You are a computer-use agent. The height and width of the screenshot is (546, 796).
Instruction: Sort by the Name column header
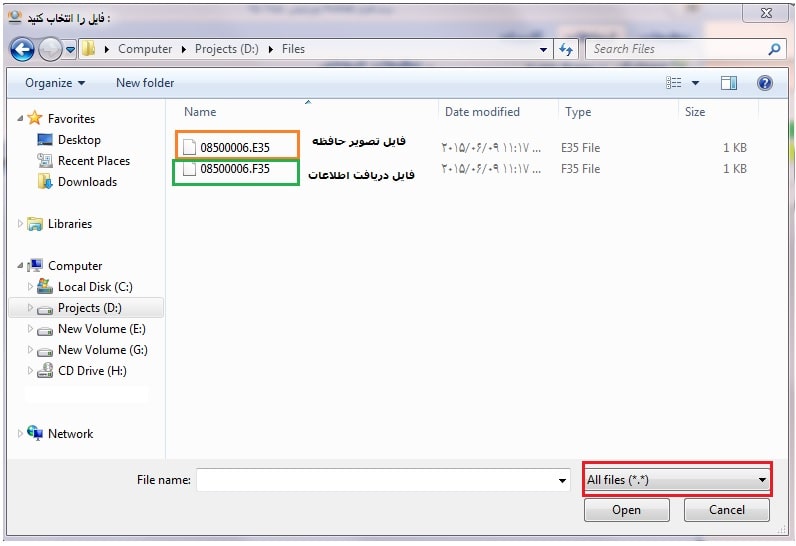[x=200, y=112]
